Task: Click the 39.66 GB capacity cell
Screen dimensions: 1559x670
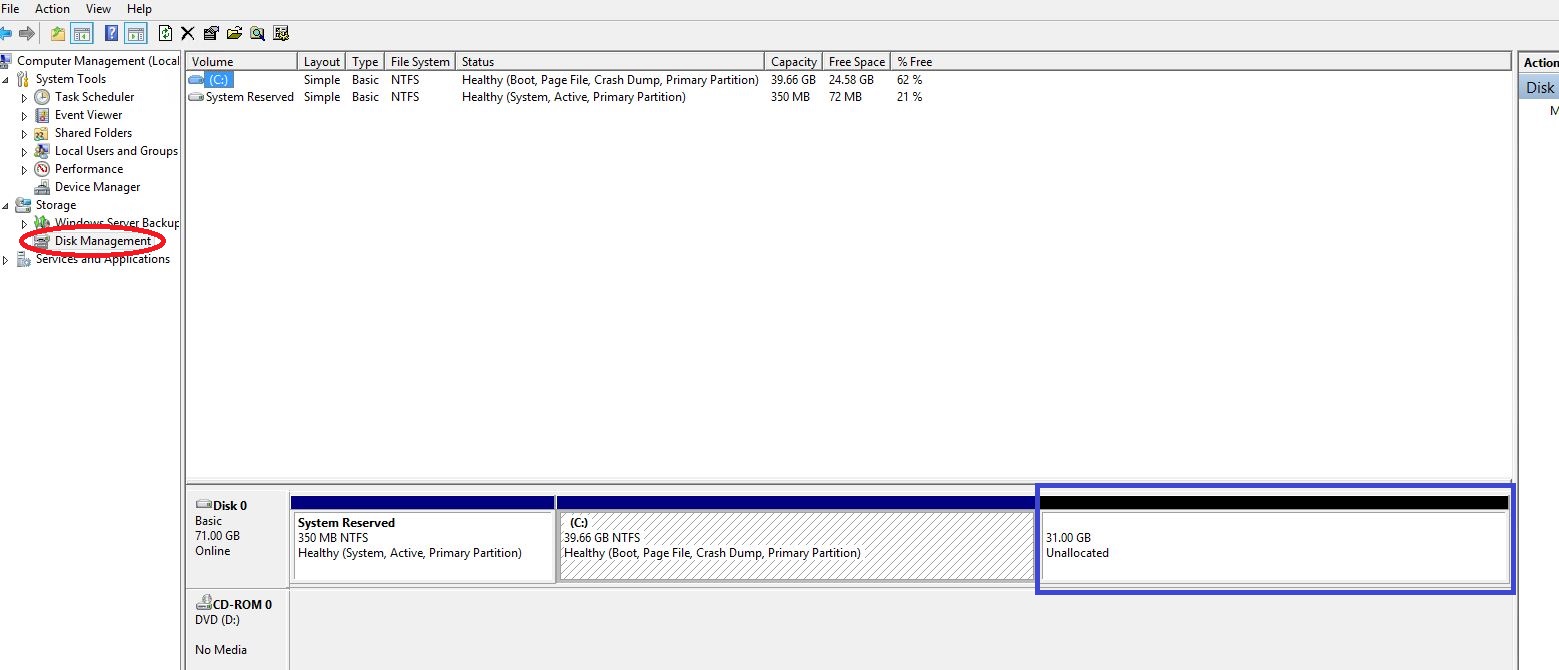Action: (x=793, y=79)
